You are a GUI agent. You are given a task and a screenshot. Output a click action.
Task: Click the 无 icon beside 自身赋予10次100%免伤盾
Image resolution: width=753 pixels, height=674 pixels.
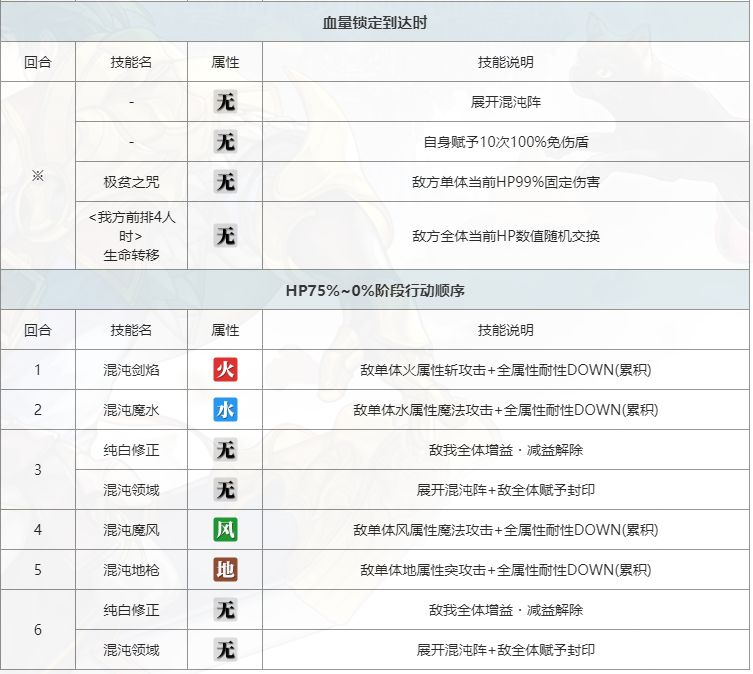point(225,142)
